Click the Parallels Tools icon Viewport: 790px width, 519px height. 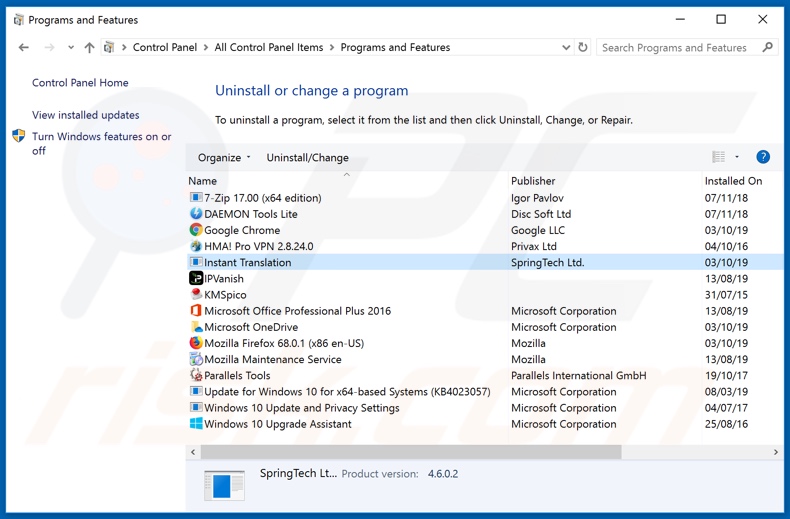point(195,375)
